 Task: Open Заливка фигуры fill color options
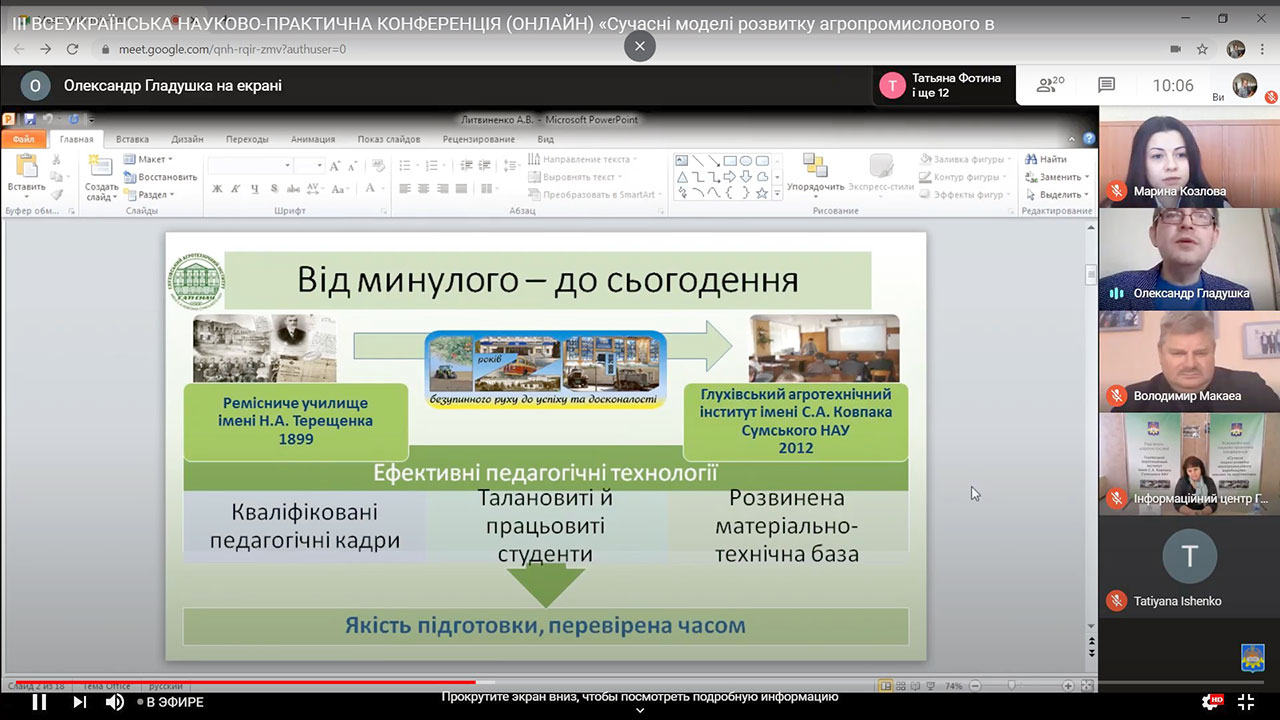coord(966,159)
